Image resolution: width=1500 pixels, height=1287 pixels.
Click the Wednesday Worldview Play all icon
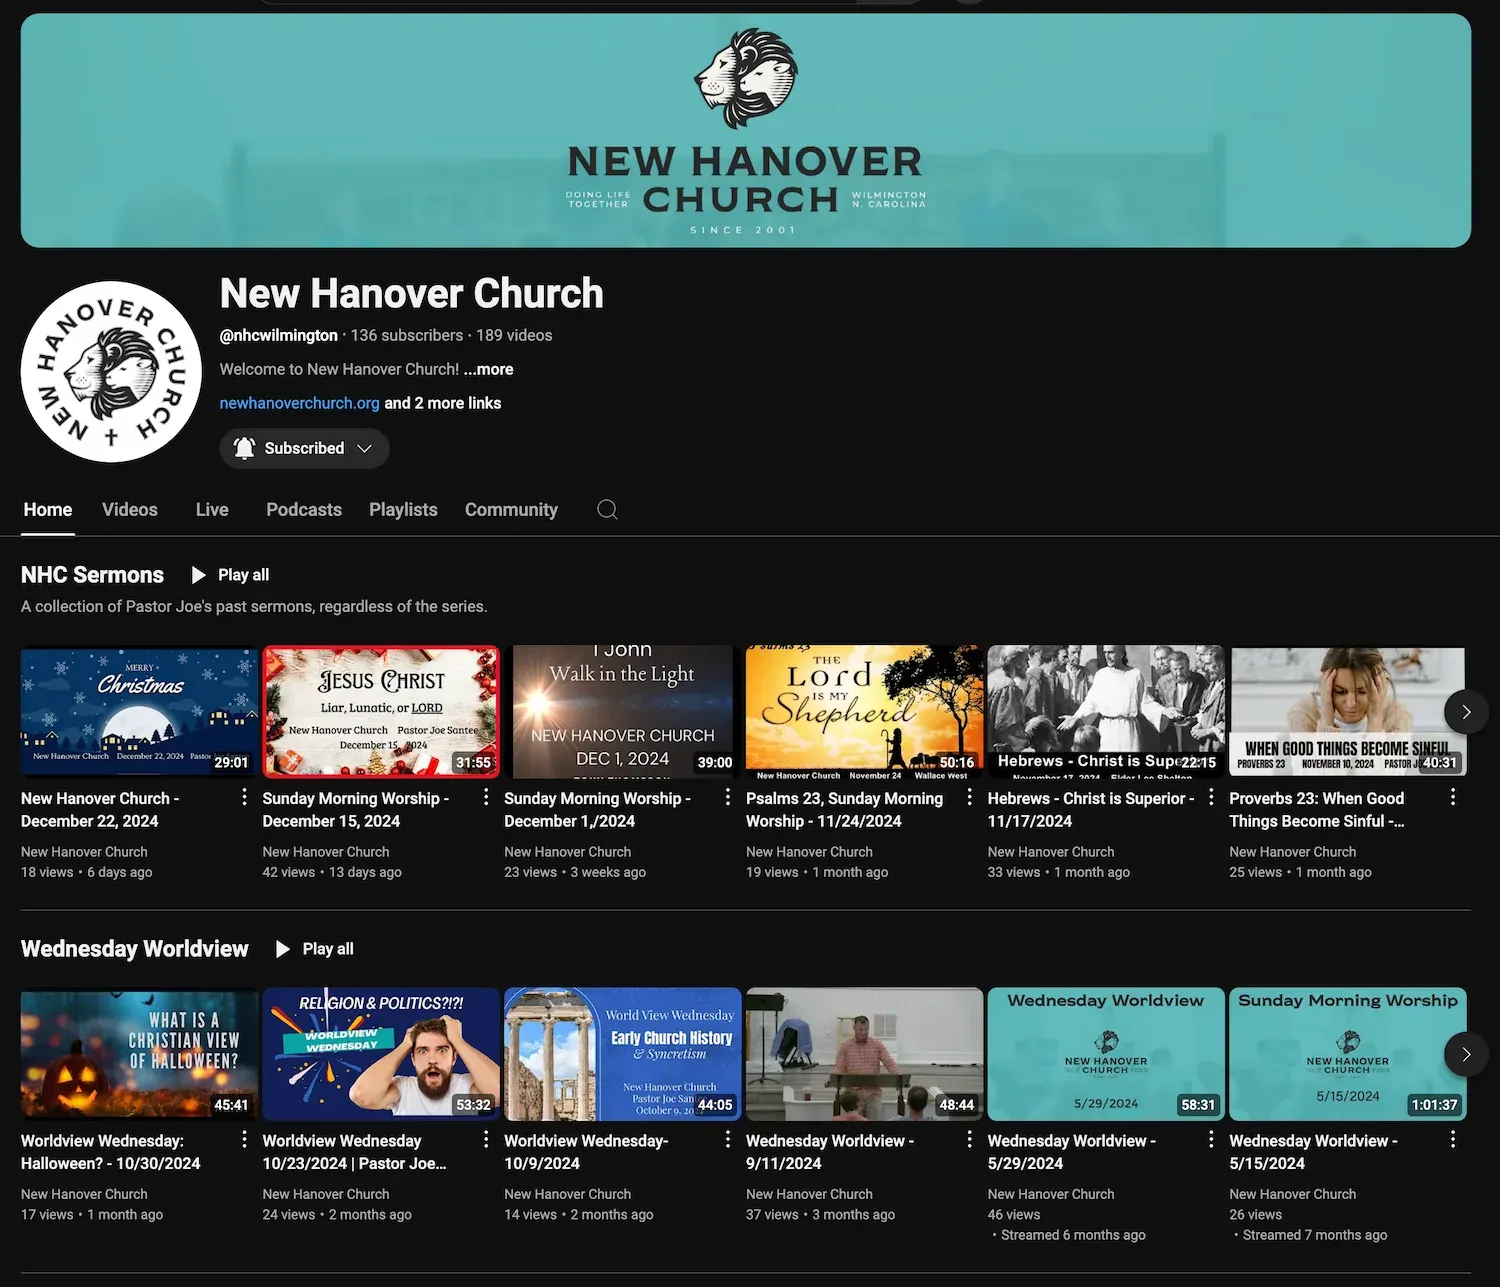[283, 949]
